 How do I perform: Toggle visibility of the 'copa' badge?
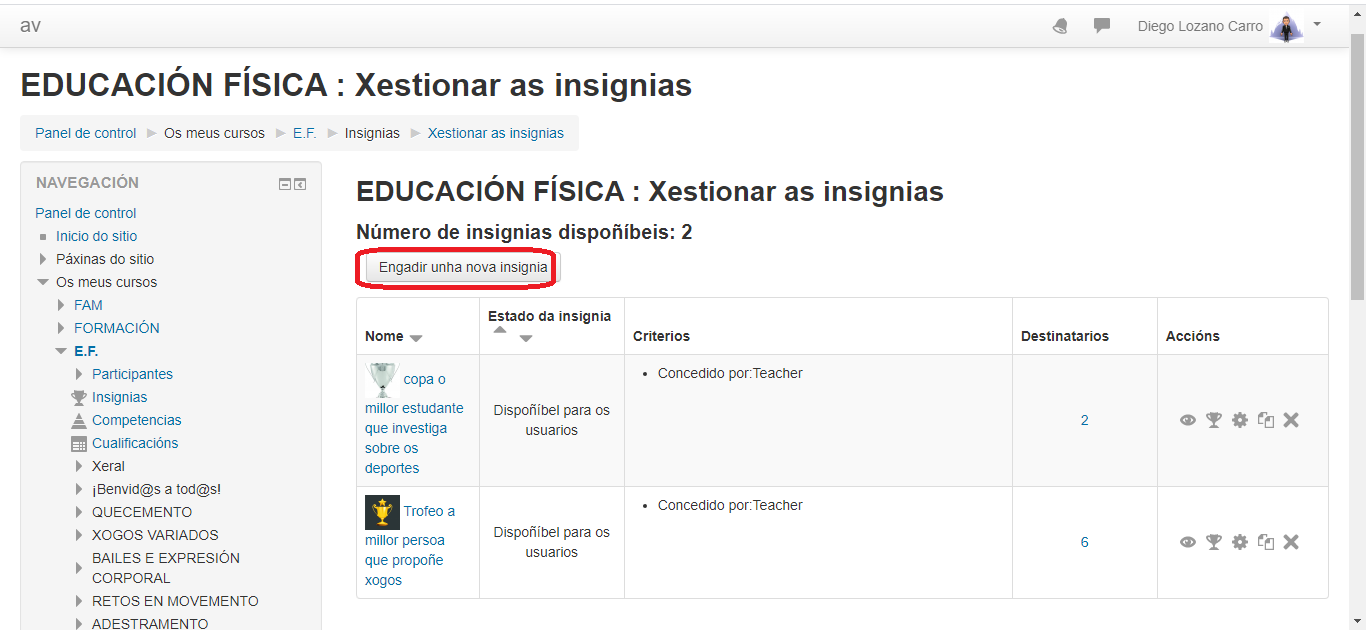(x=1188, y=420)
